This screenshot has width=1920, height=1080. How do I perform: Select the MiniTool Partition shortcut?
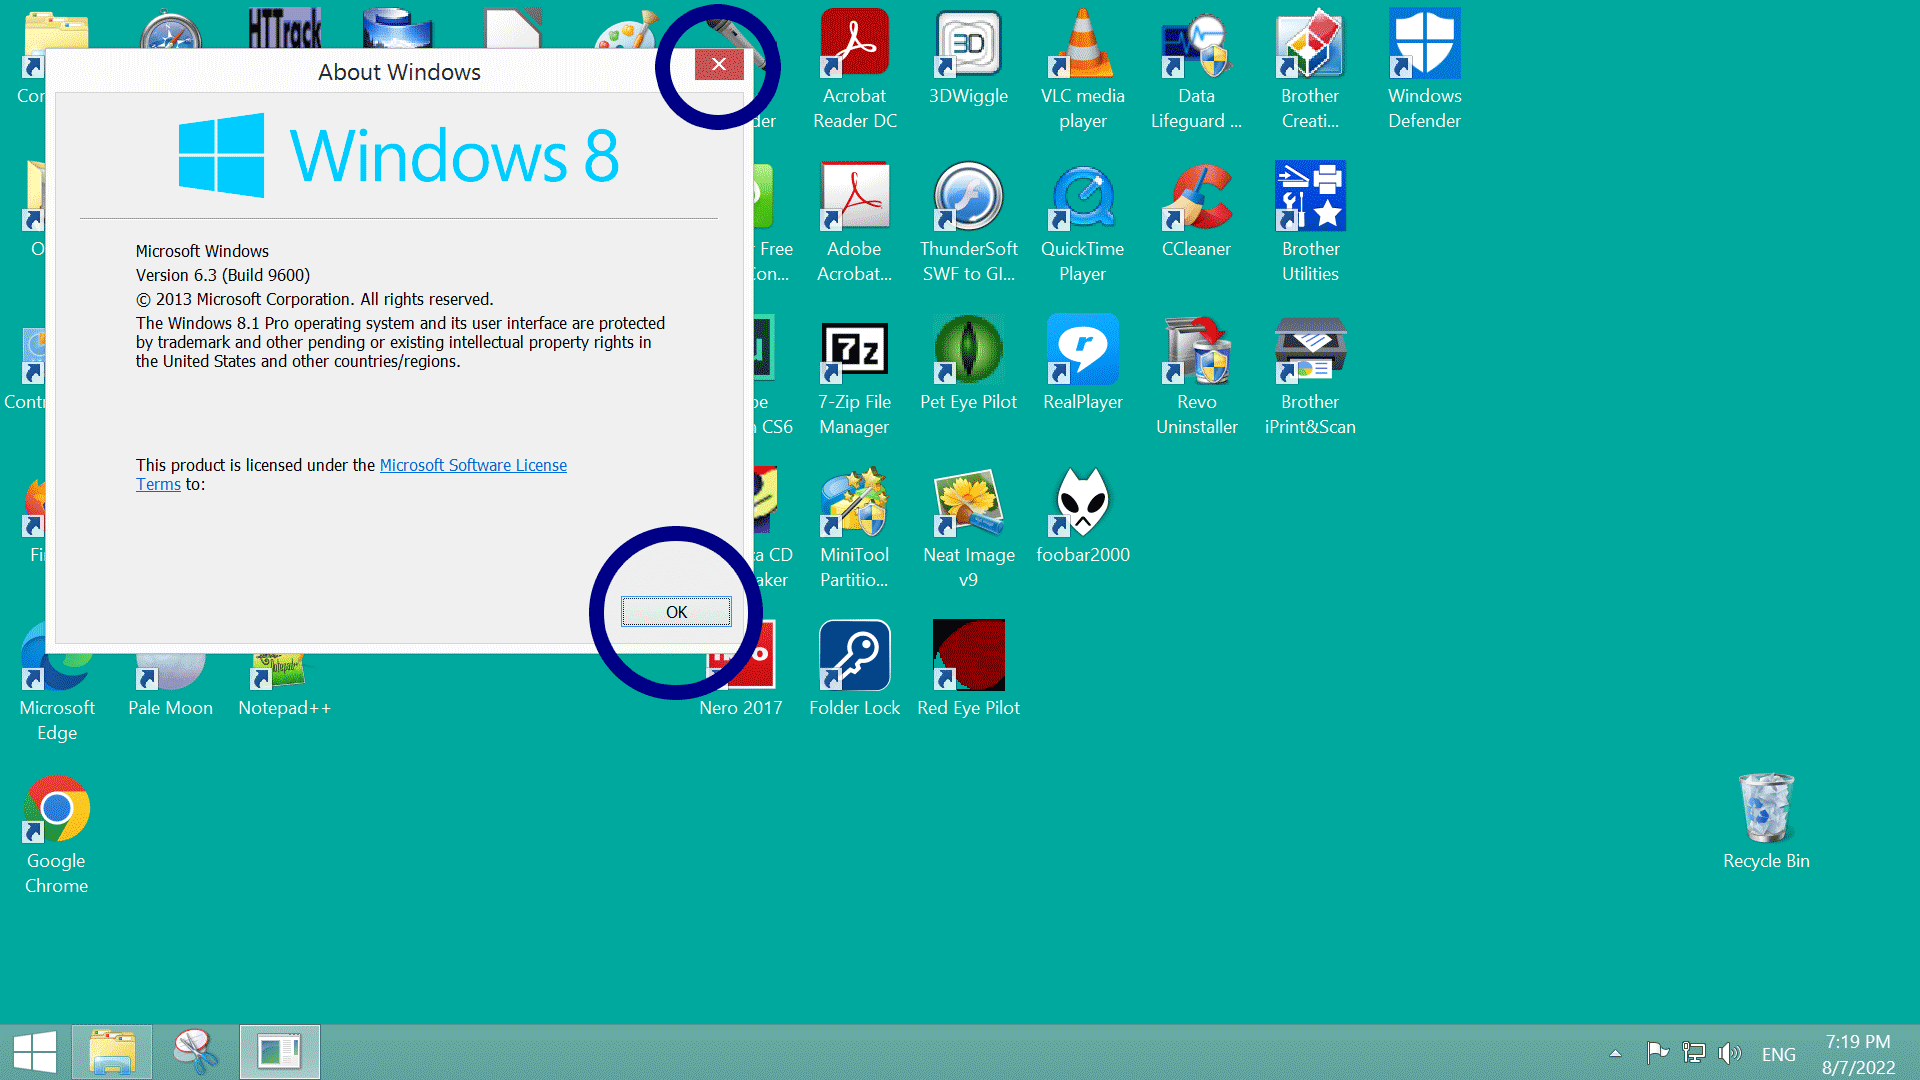[x=855, y=529]
